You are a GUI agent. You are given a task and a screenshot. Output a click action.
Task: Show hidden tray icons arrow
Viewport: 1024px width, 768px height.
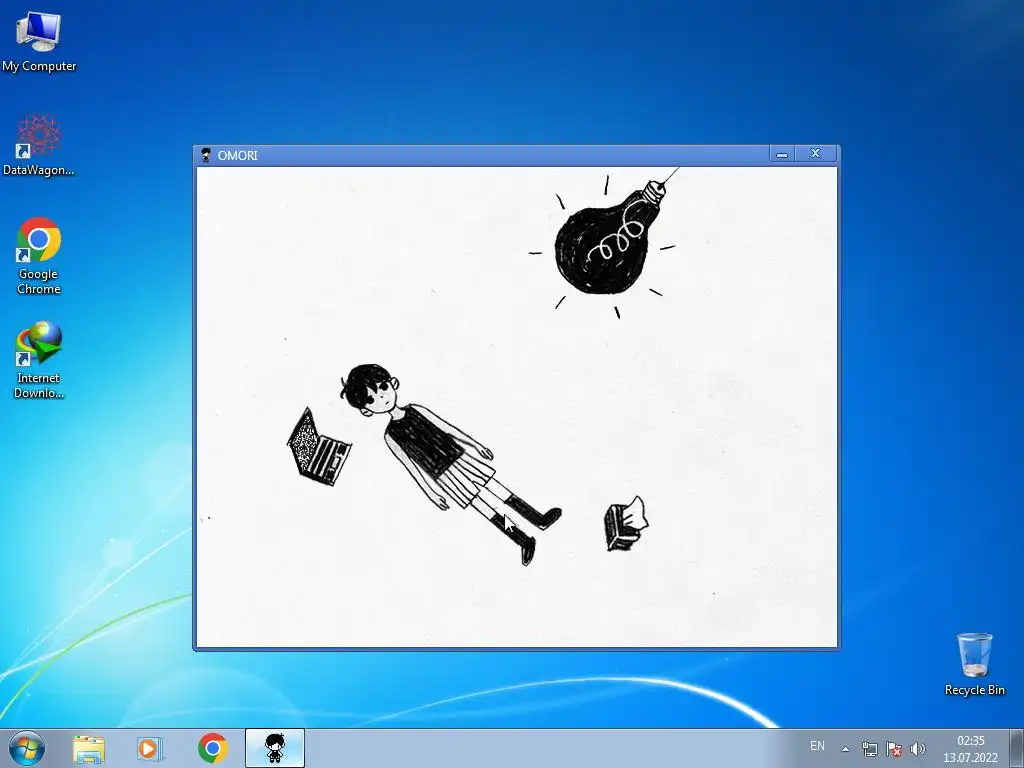point(844,749)
